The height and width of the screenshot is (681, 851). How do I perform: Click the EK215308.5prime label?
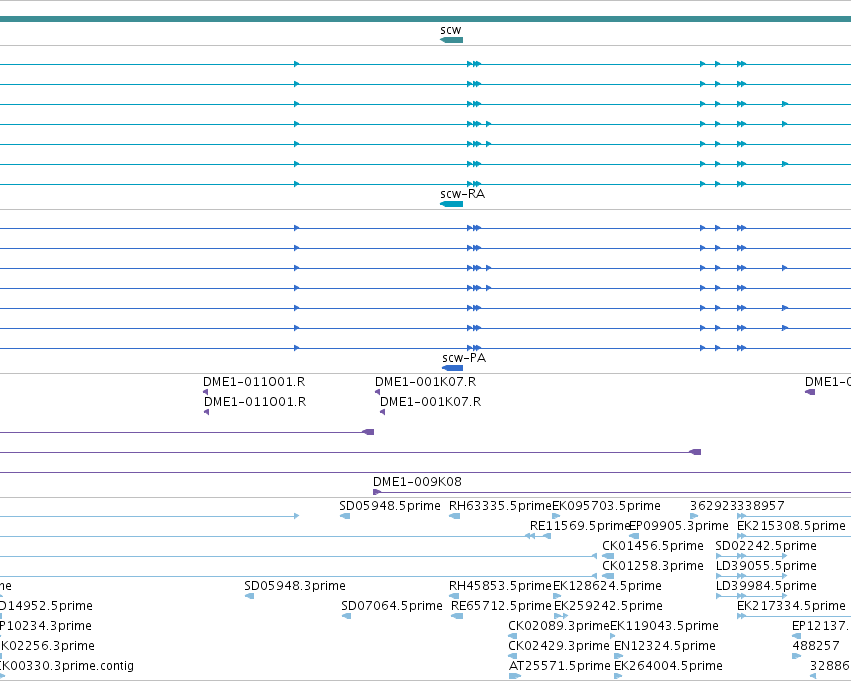(791, 526)
